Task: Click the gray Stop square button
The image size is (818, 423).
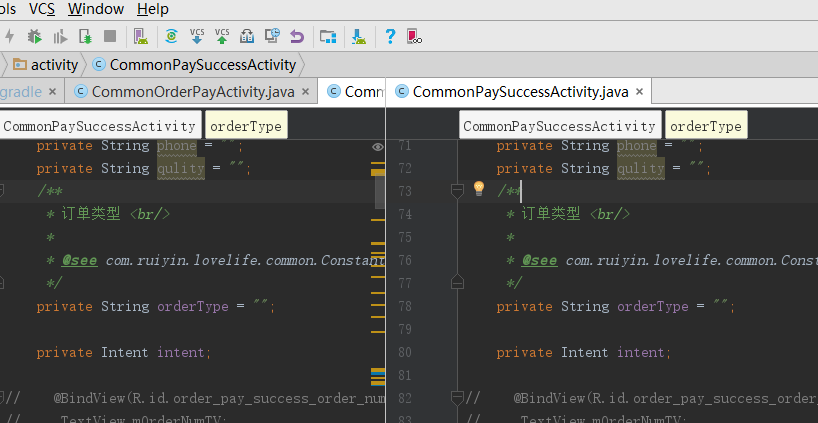Action: click(110, 36)
